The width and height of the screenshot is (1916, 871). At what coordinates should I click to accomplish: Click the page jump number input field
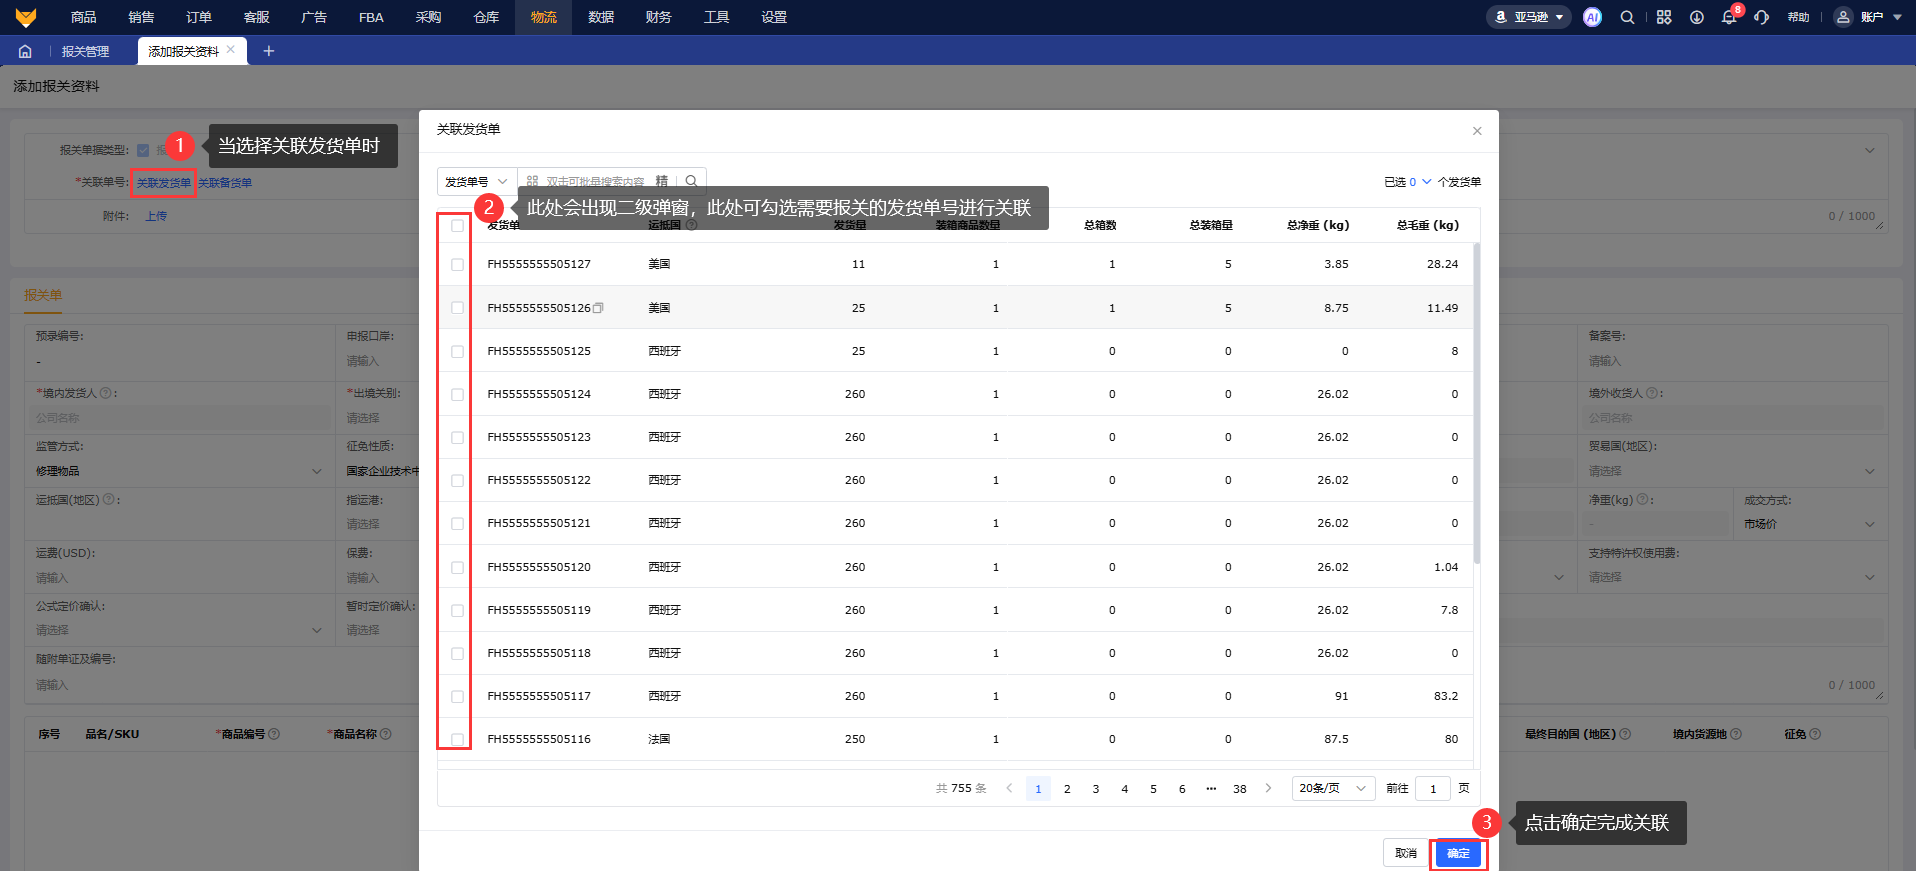(1433, 788)
